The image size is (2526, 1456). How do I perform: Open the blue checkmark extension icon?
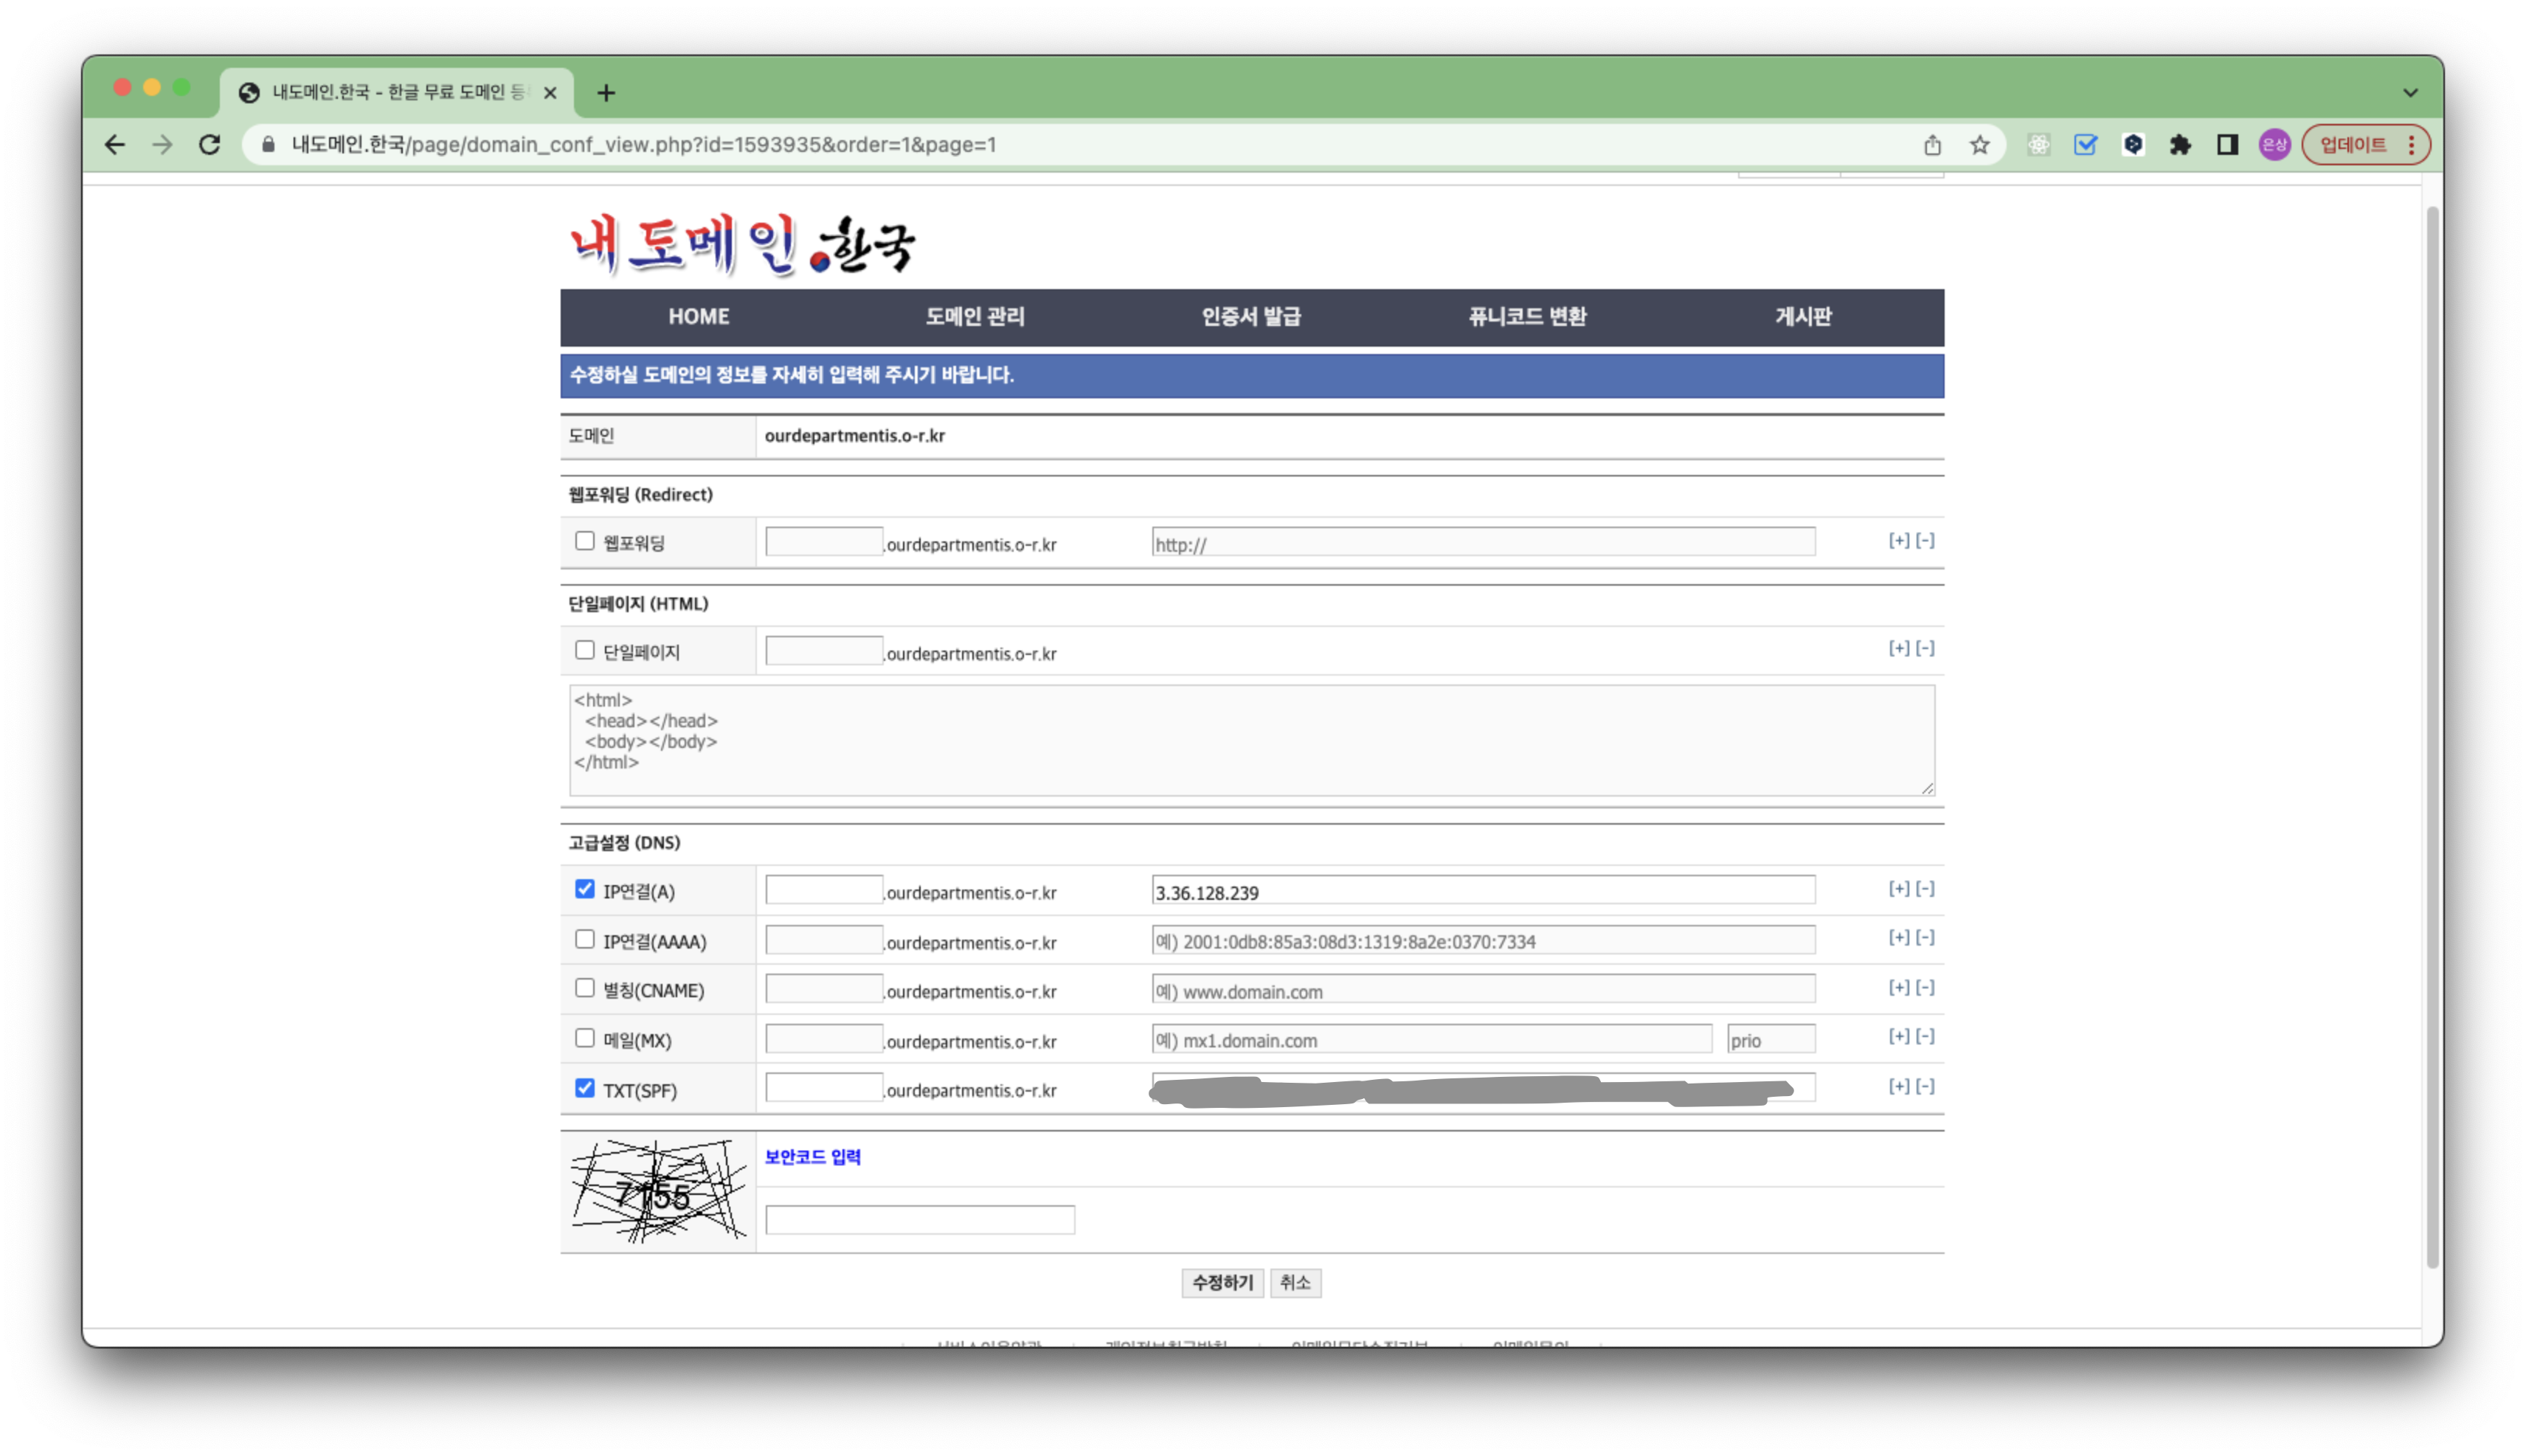pos(2085,145)
